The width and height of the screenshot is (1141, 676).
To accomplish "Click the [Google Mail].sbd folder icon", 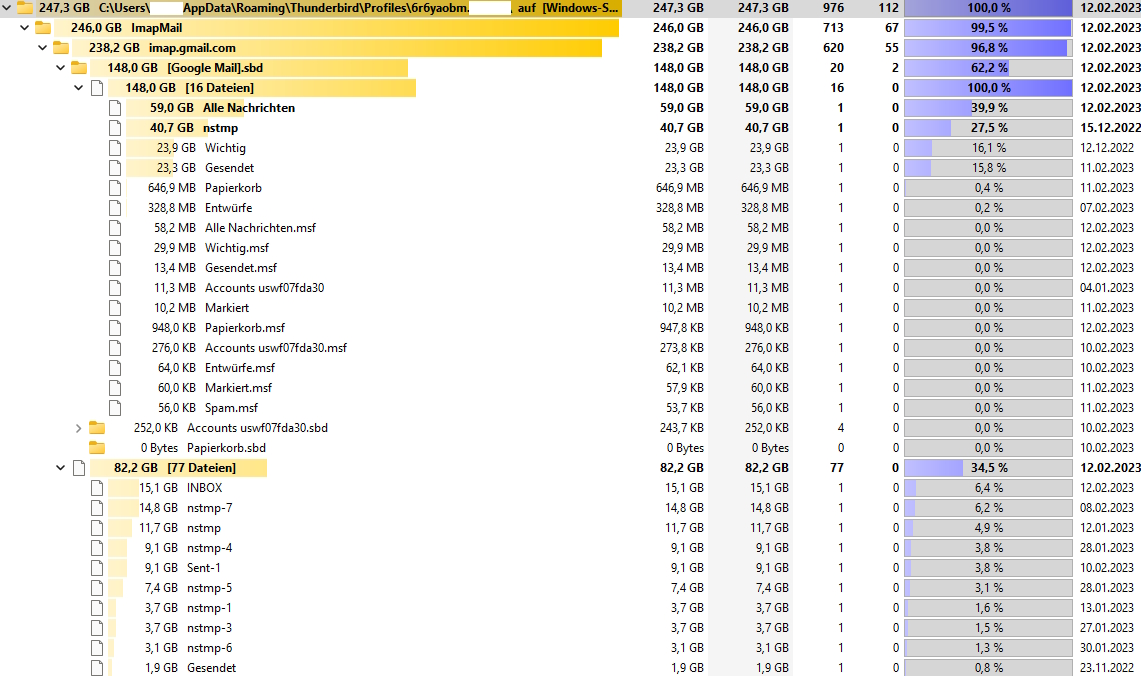I will click(x=79, y=68).
